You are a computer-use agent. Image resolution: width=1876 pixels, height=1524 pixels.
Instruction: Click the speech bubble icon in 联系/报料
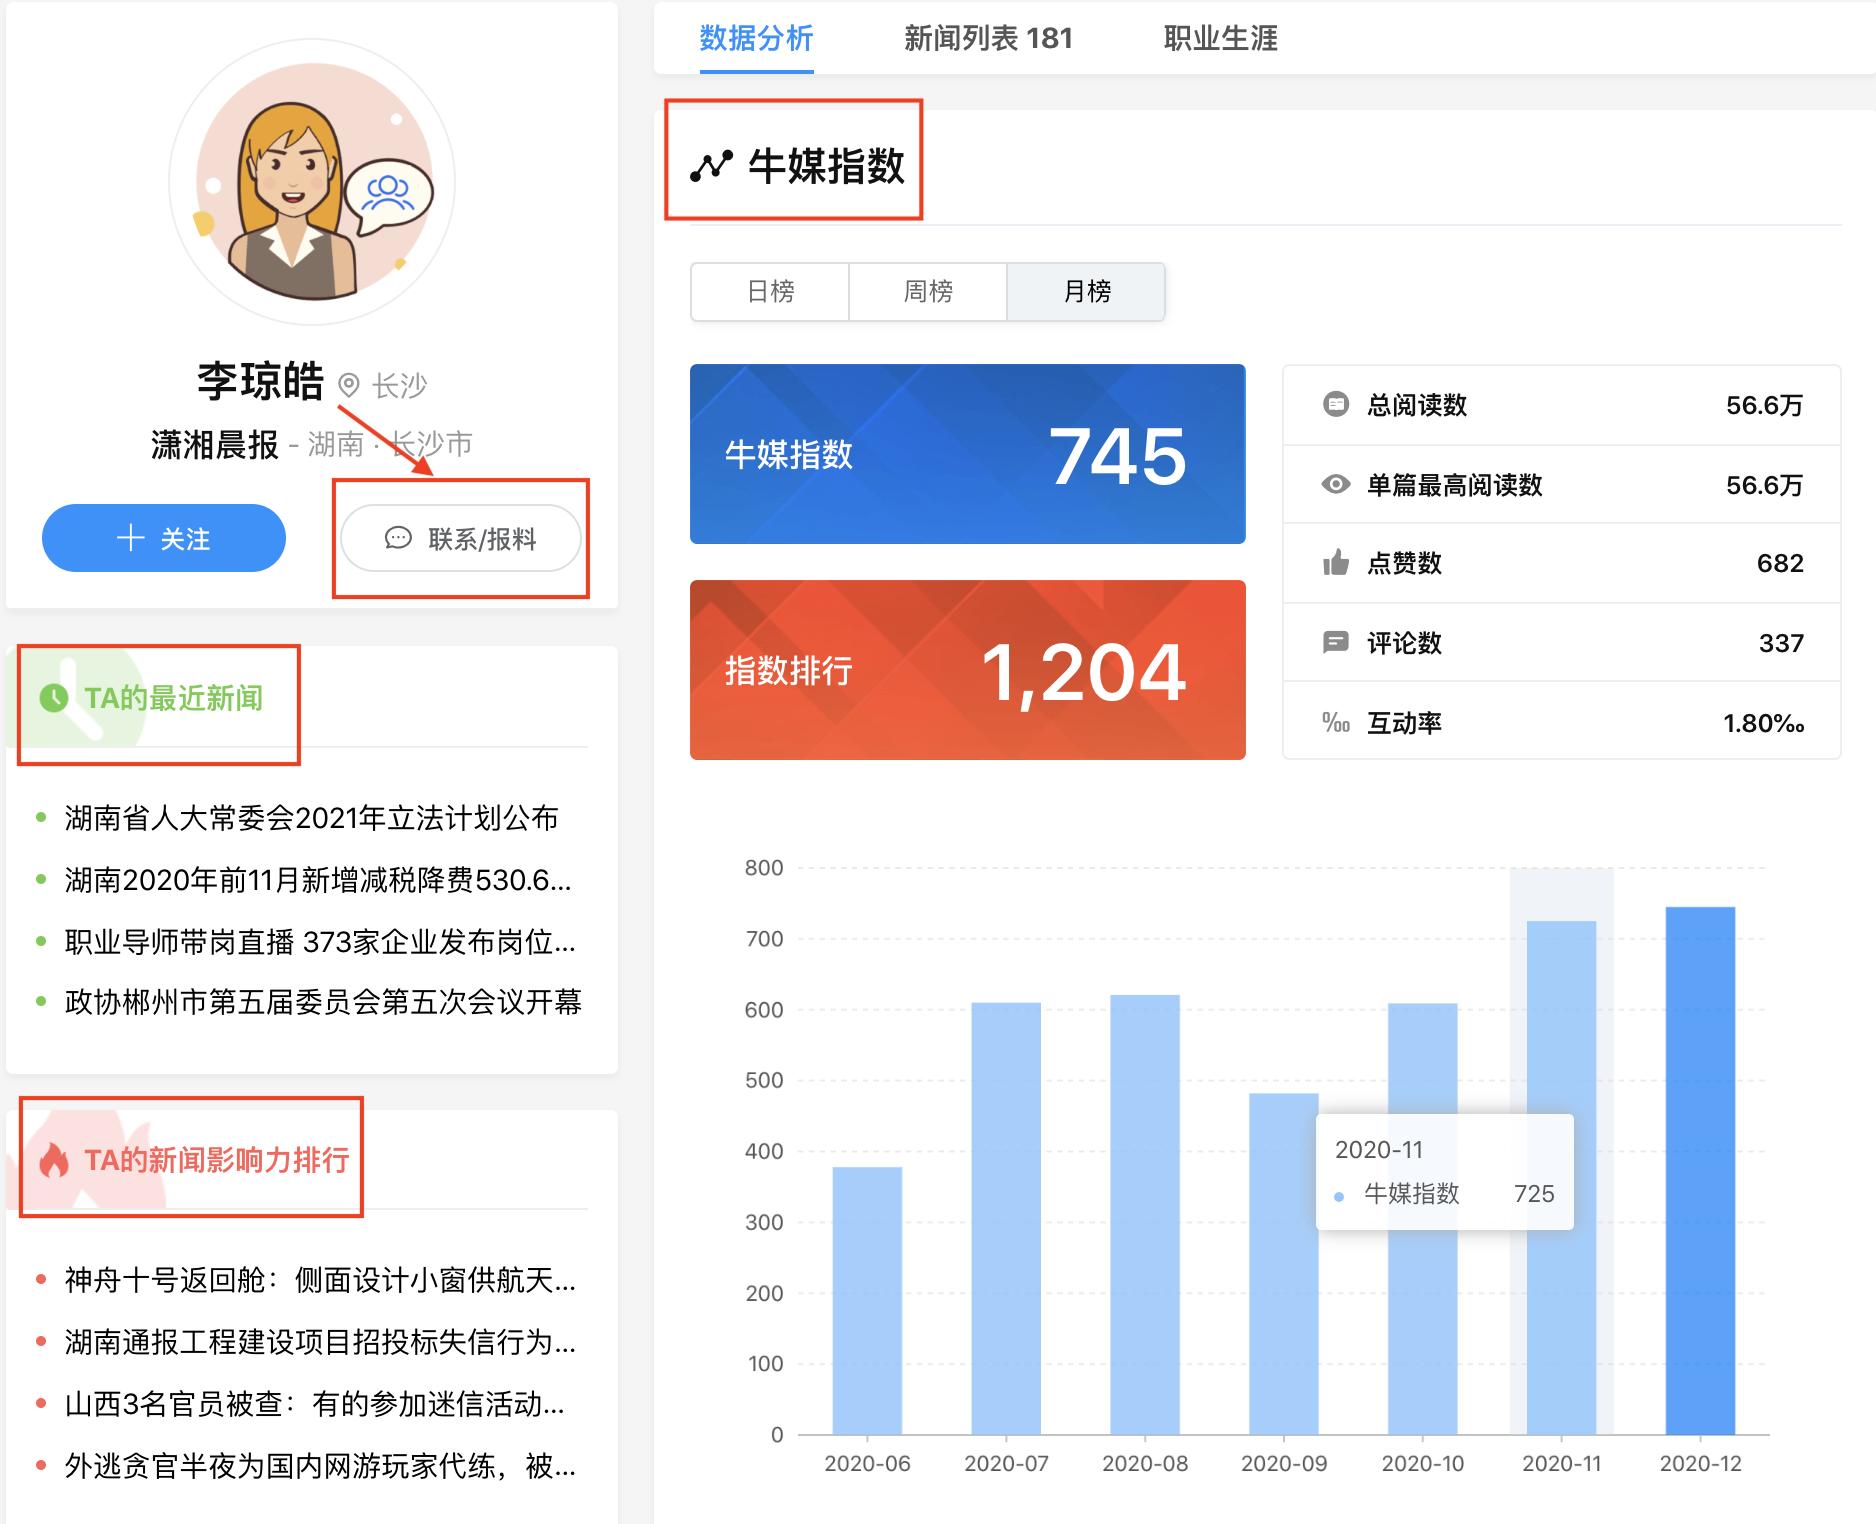tap(399, 537)
